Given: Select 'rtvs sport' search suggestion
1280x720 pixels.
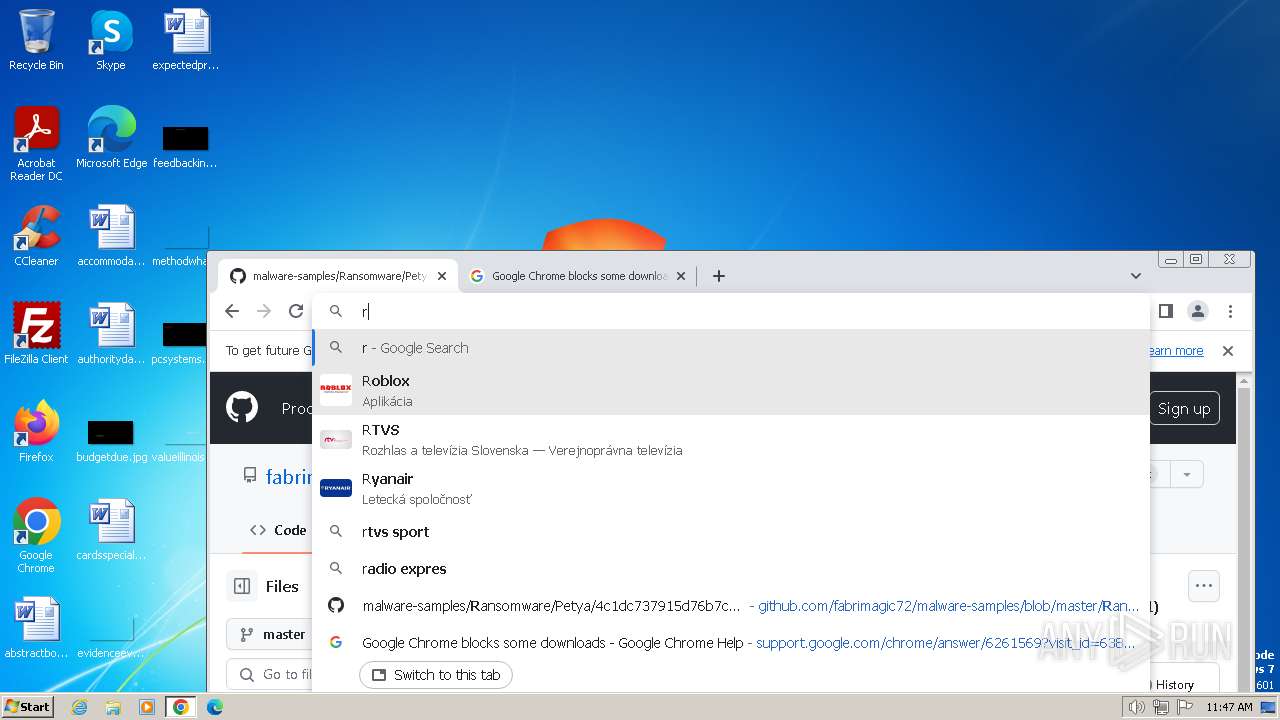Looking at the screenshot, I should tap(731, 532).
